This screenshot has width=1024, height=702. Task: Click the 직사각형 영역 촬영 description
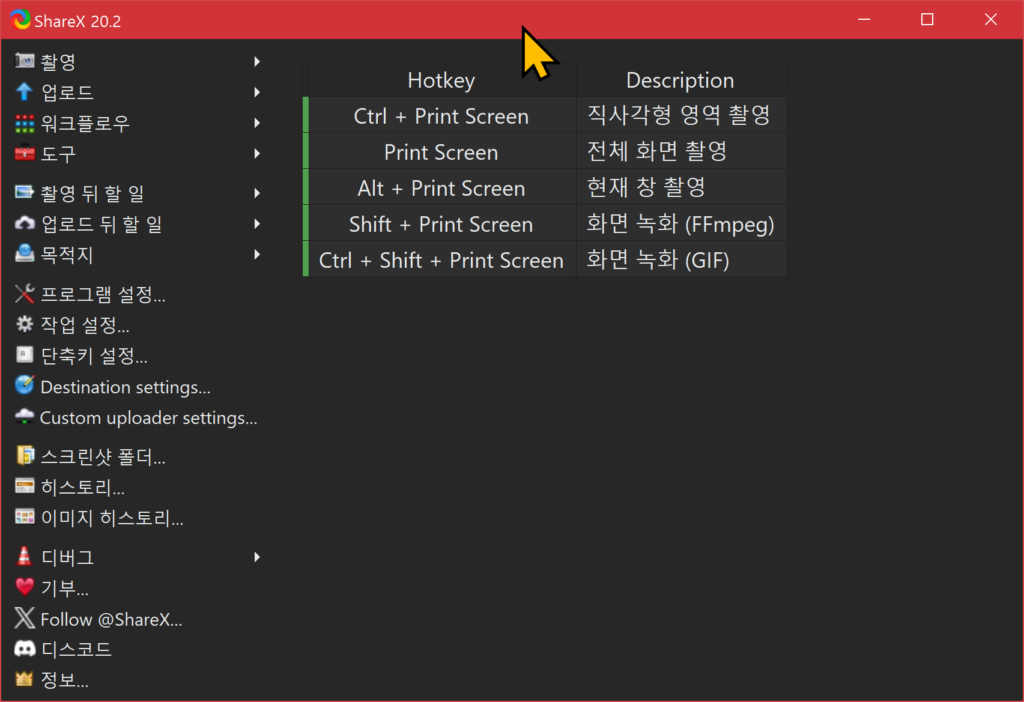[680, 116]
